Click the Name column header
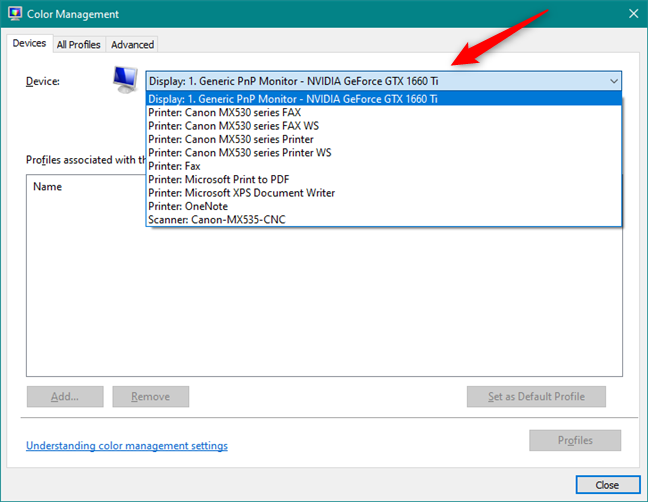 tap(48, 187)
